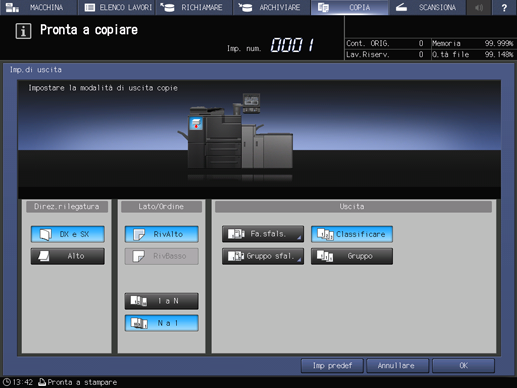Click the offset icon on Fa.sfals.

[x=236, y=234]
